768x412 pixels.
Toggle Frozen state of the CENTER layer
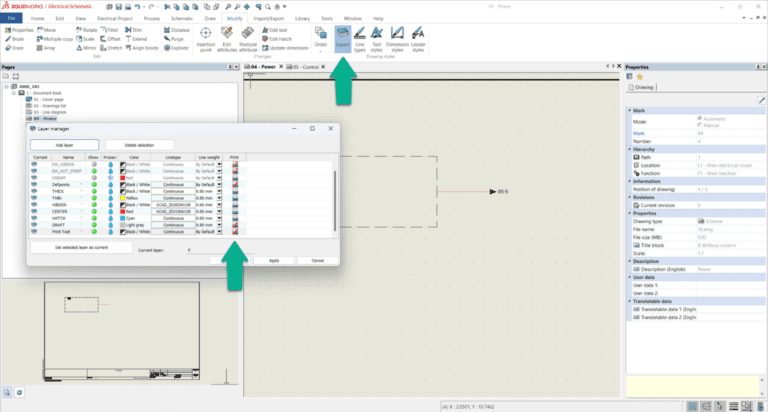tap(110, 212)
